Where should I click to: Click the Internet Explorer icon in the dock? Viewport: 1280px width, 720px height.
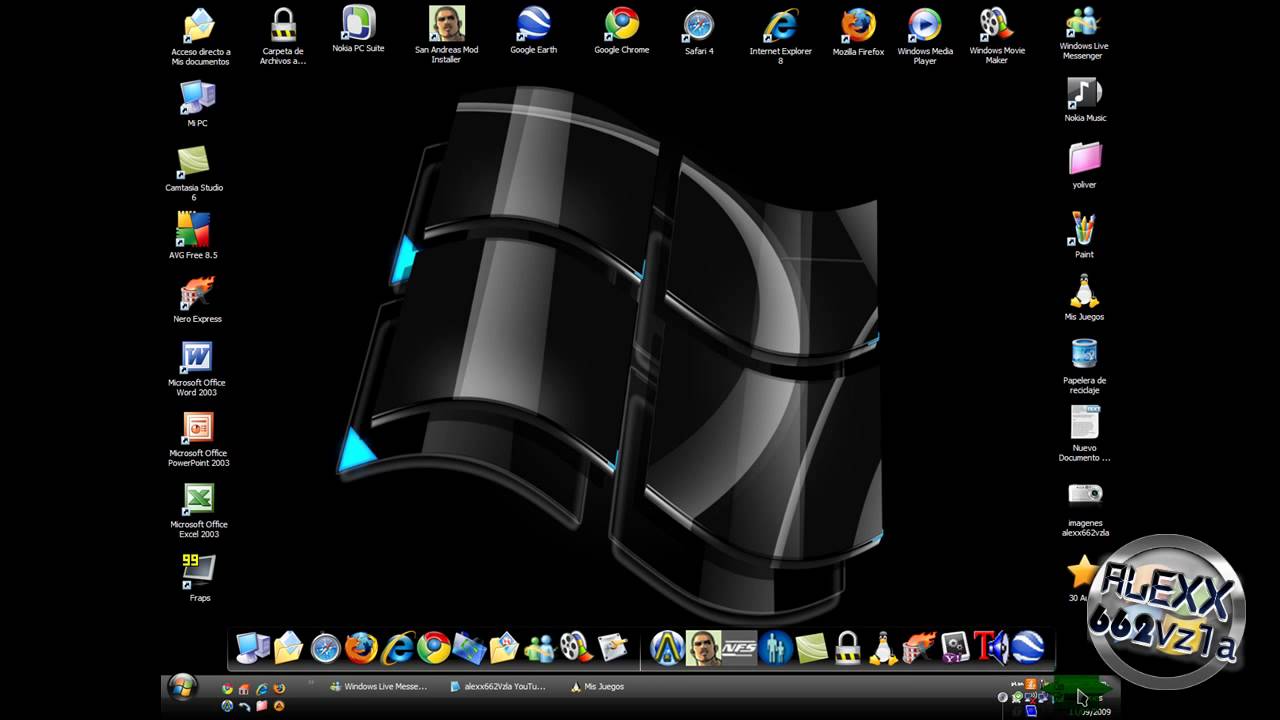[x=397, y=648]
